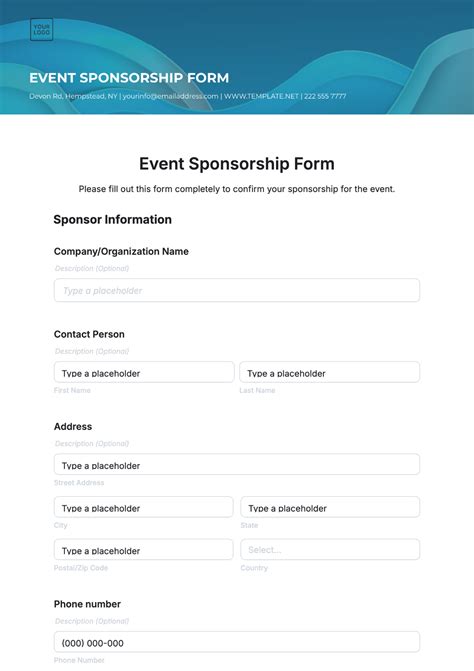Click the Phone Number input field

[237, 642]
